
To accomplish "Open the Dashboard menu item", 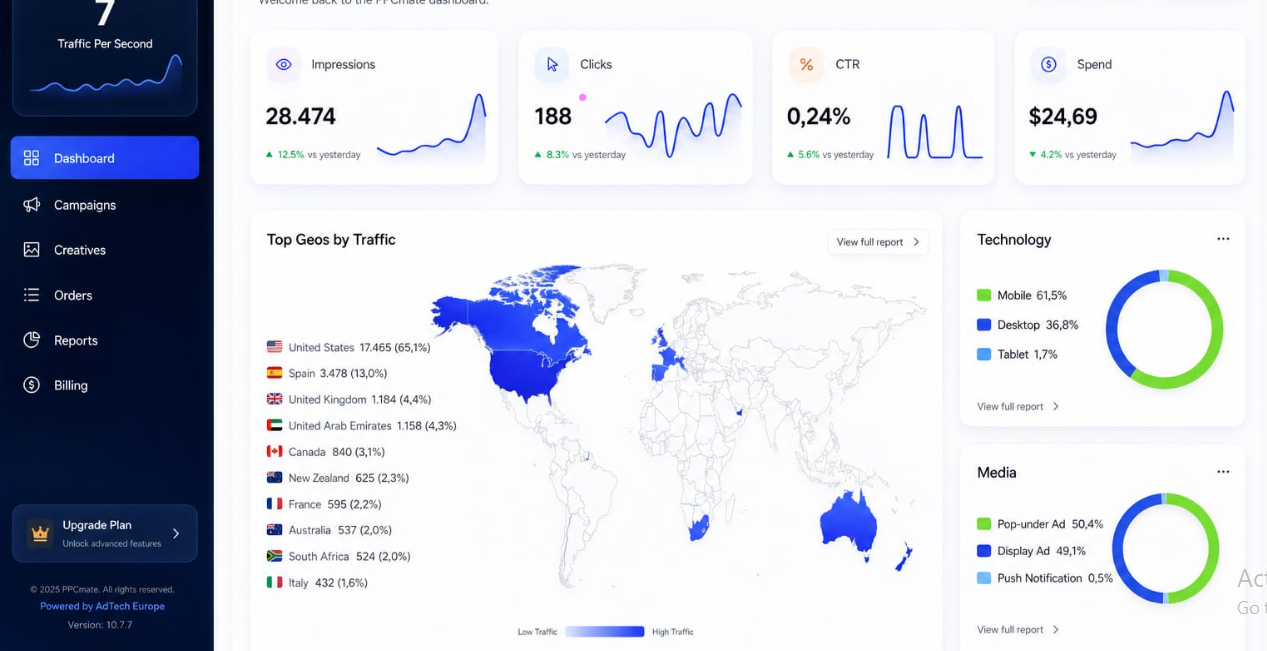I will pyautogui.click(x=105, y=158).
